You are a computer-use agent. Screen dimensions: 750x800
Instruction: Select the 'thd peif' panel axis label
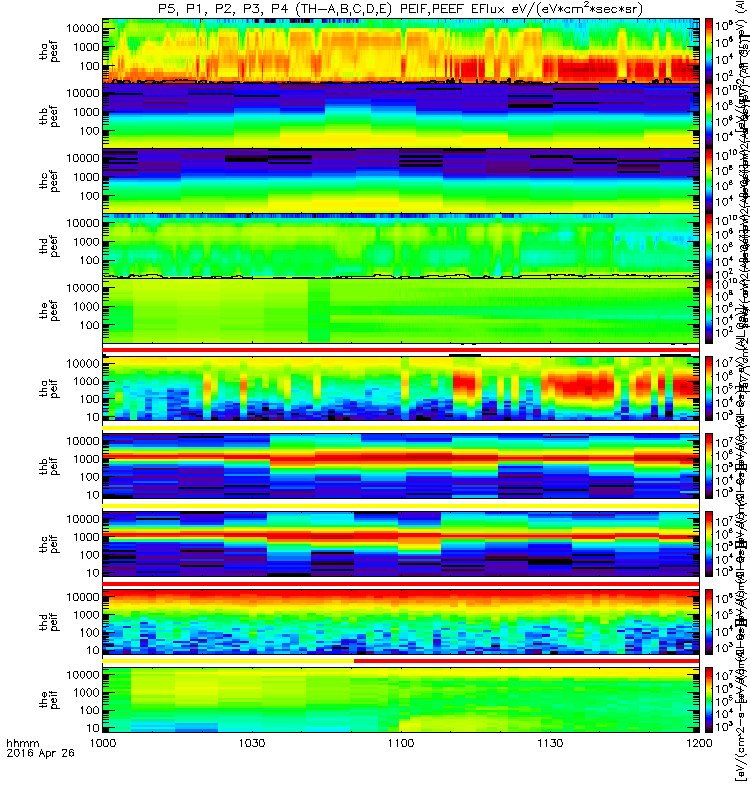coord(49,622)
